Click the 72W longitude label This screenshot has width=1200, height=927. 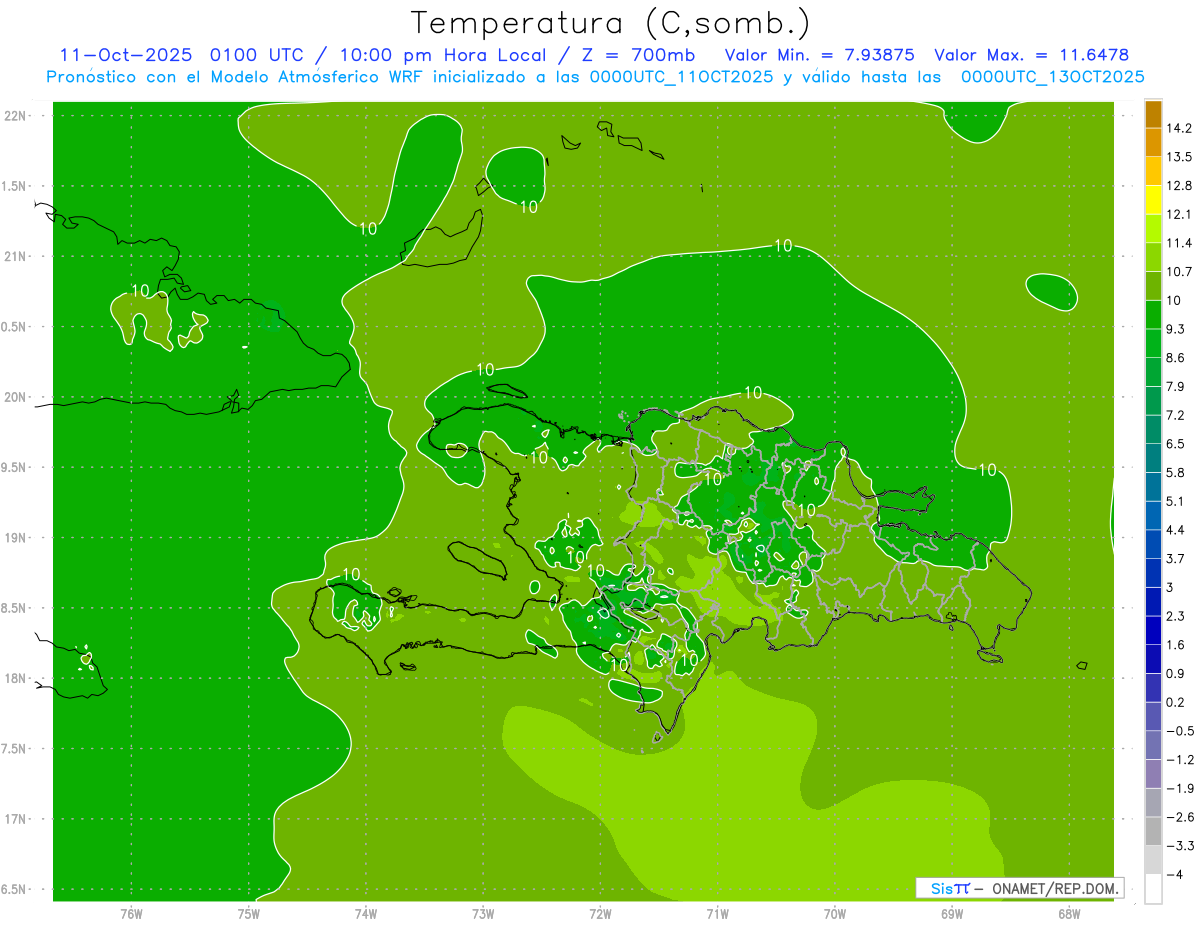[600, 914]
